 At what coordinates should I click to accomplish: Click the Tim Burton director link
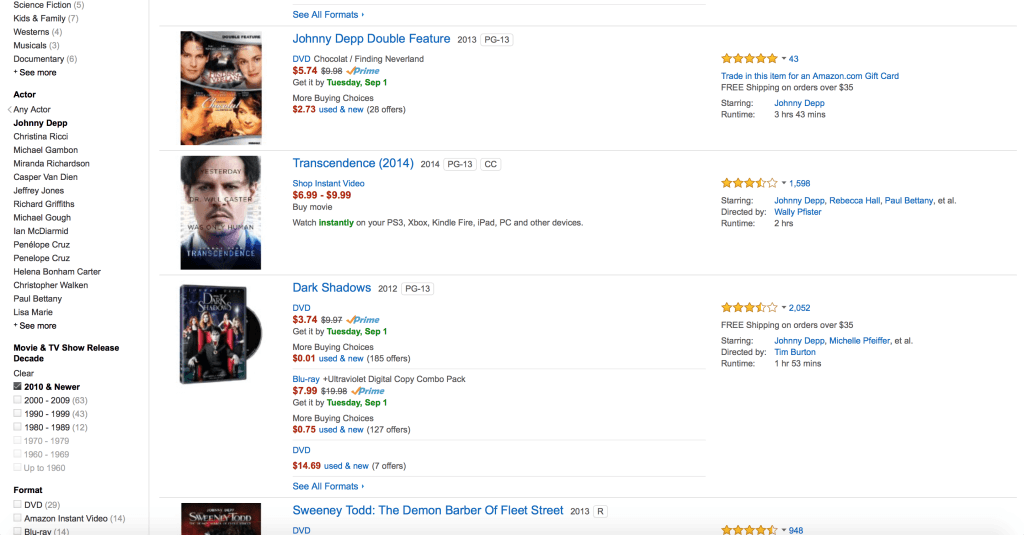[796, 352]
